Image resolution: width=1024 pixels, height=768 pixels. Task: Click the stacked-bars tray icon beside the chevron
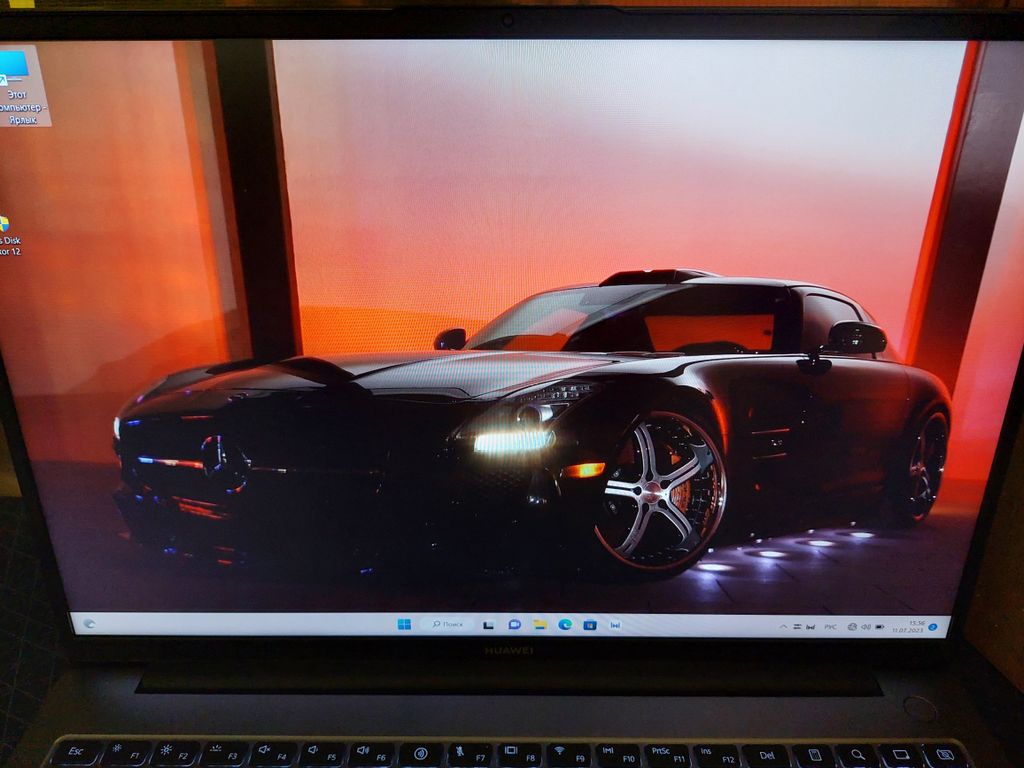coord(796,627)
